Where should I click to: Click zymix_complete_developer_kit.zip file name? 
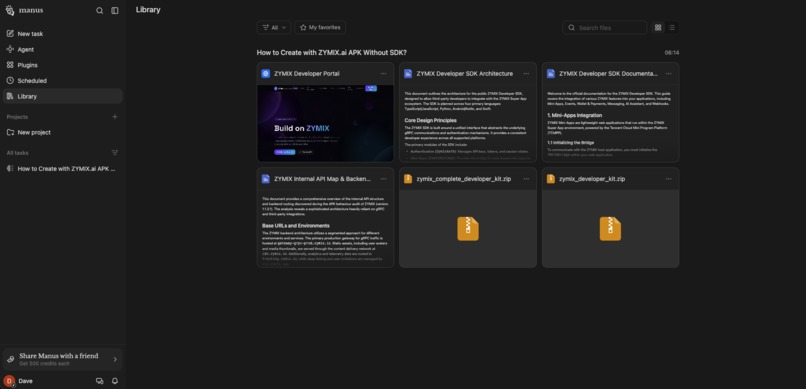coord(464,179)
